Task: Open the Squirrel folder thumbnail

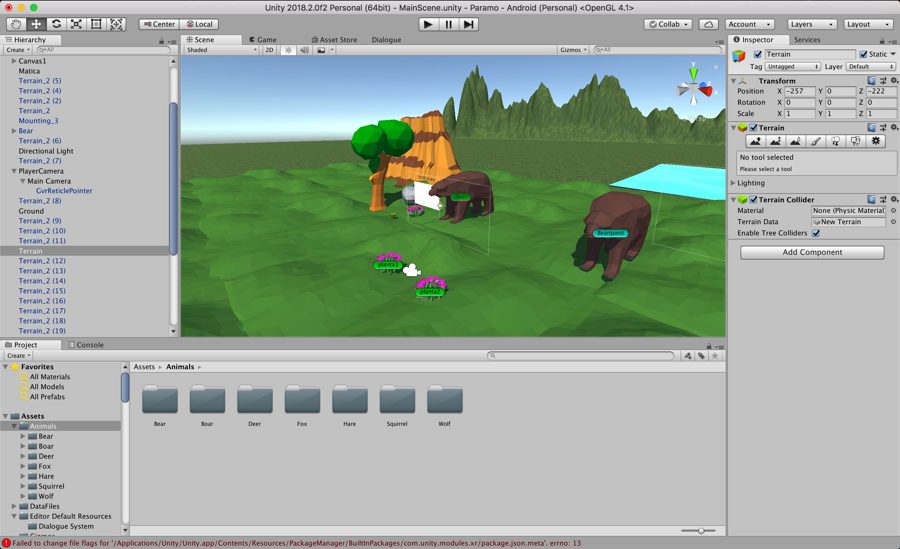Action: coord(397,400)
